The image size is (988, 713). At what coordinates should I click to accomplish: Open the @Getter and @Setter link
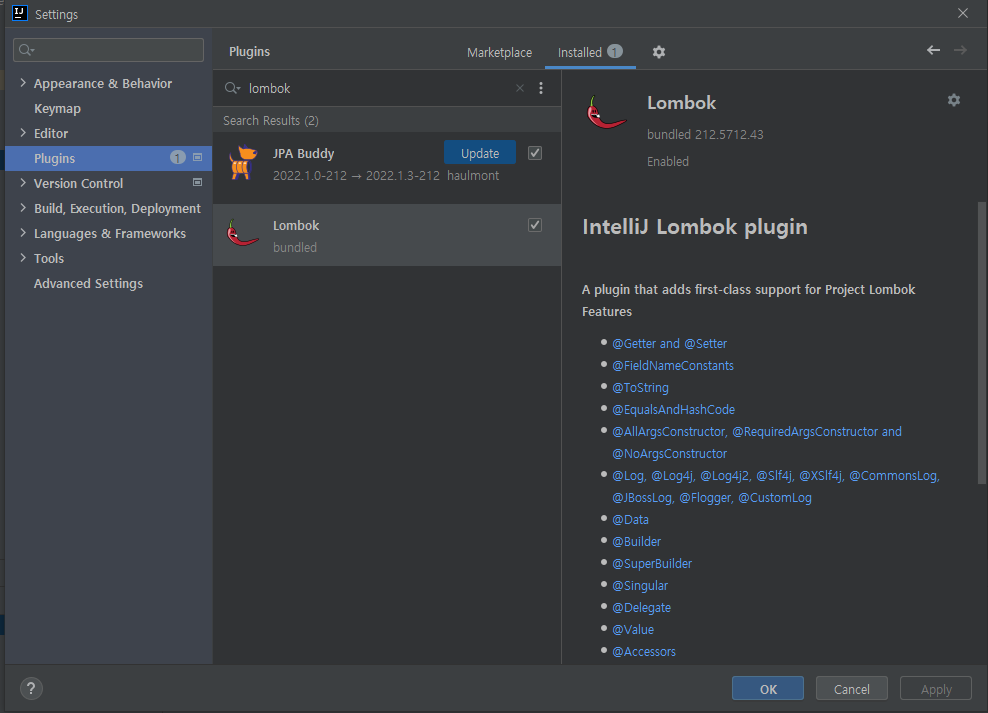point(669,344)
